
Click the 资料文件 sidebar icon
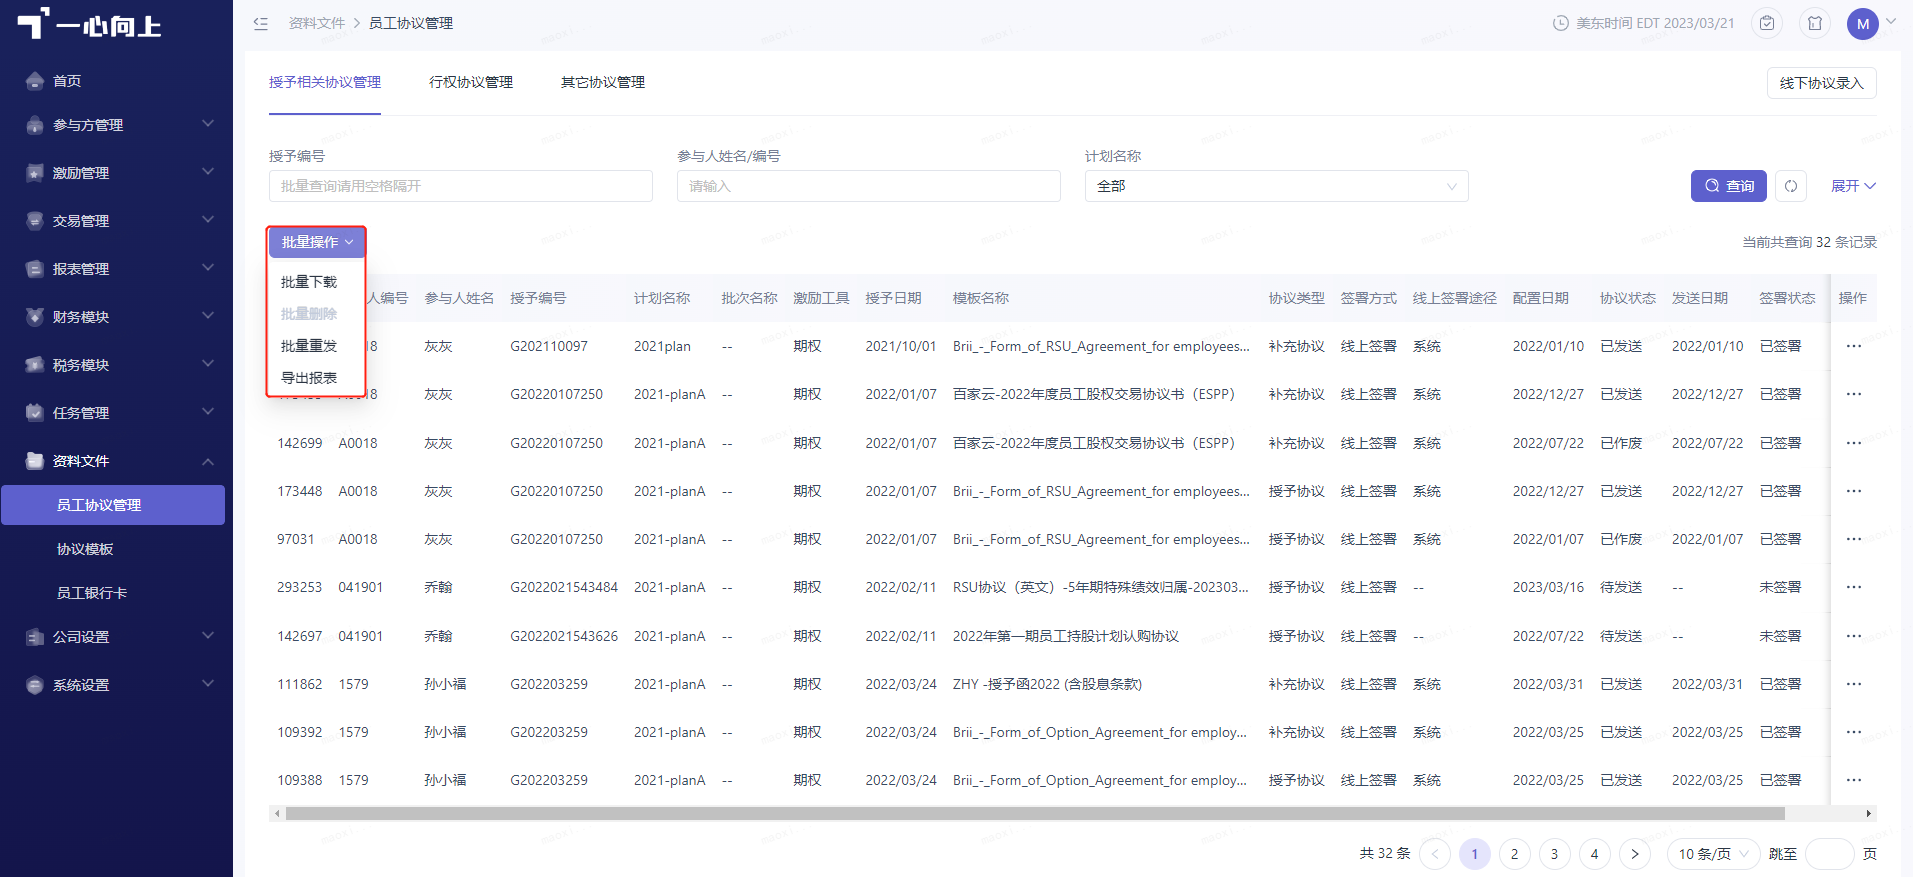click(35, 461)
